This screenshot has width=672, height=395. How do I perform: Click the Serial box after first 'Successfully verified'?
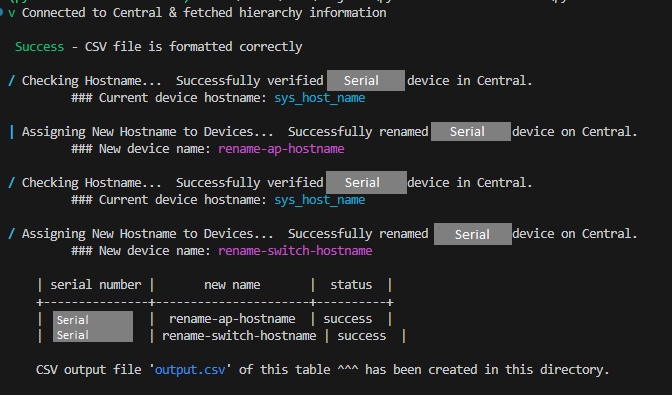coord(366,81)
